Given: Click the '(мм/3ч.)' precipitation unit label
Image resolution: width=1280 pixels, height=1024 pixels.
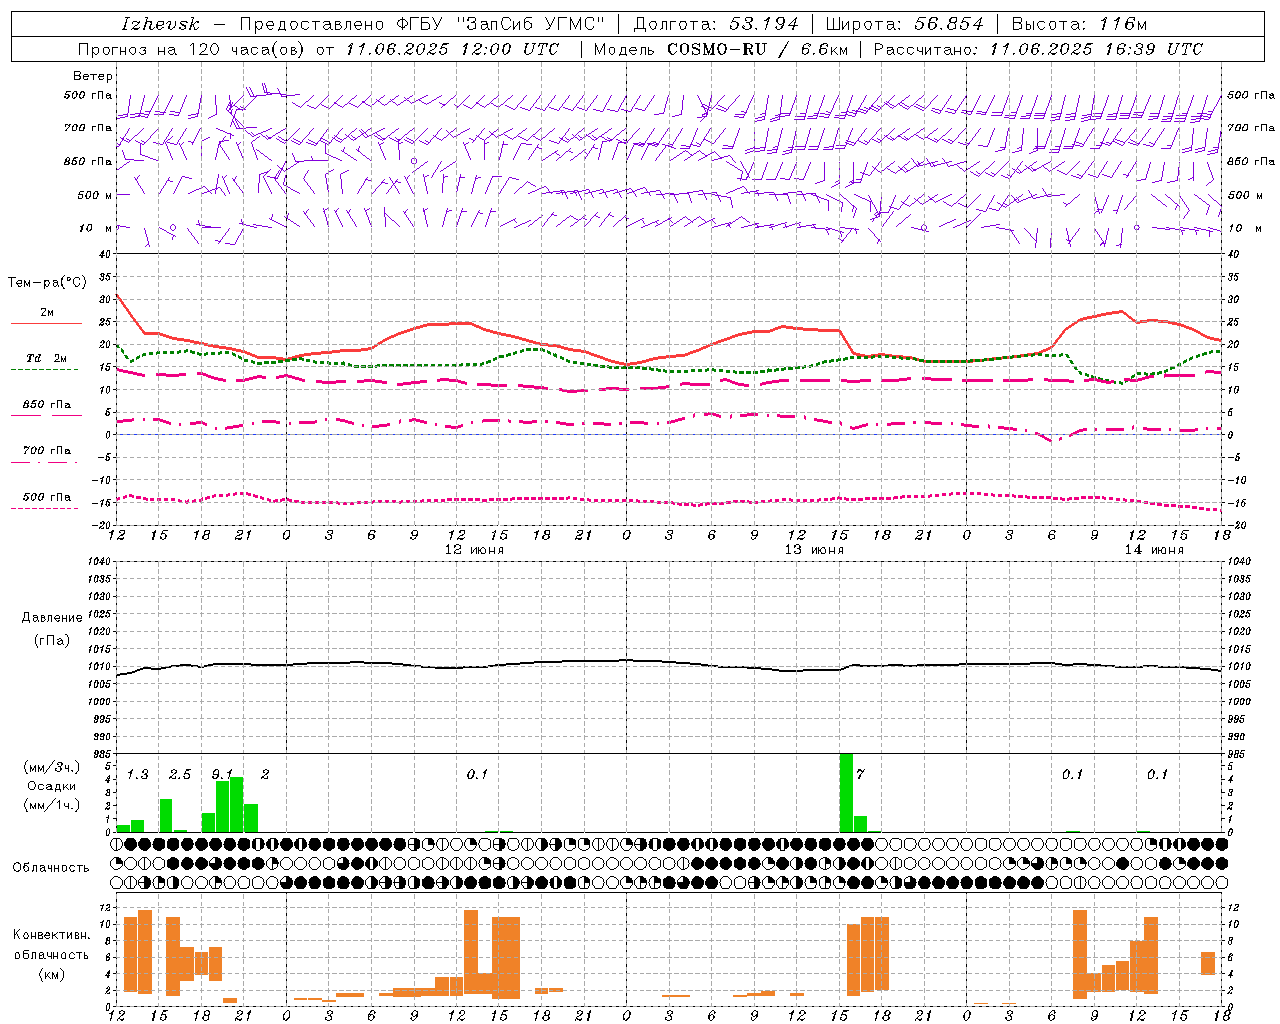Looking at the screenshot, I should 51,767.
